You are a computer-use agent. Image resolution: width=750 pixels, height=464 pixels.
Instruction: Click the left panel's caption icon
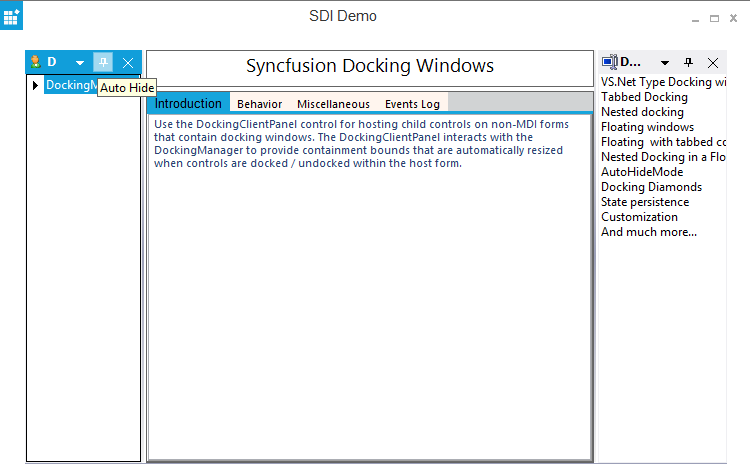tap(36, 62)
